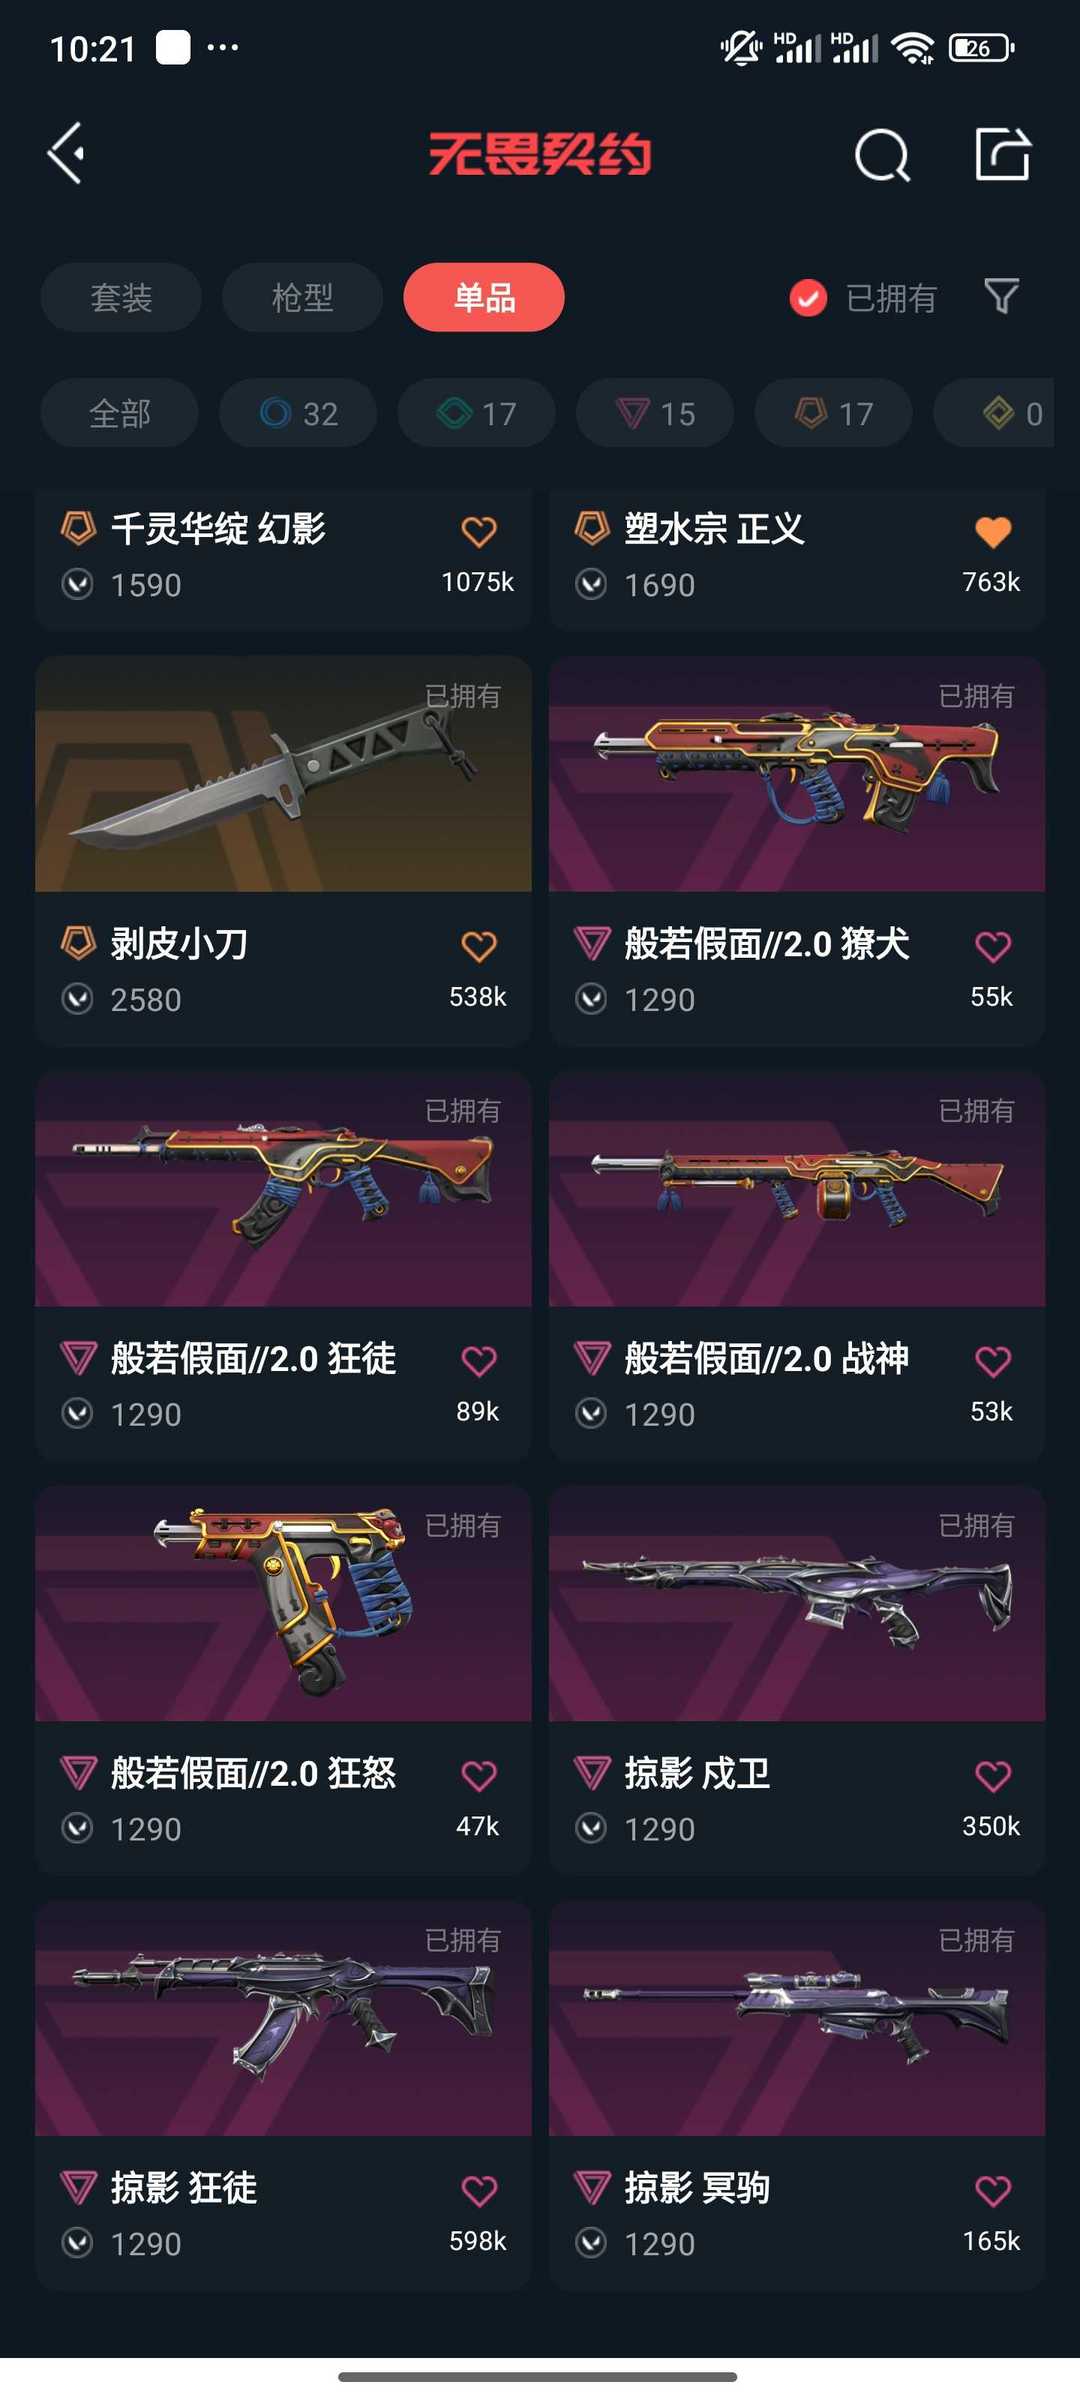Open 般若假面//2.0 獠犬 skin image
1080x2400 pixels.
(797, 774)
